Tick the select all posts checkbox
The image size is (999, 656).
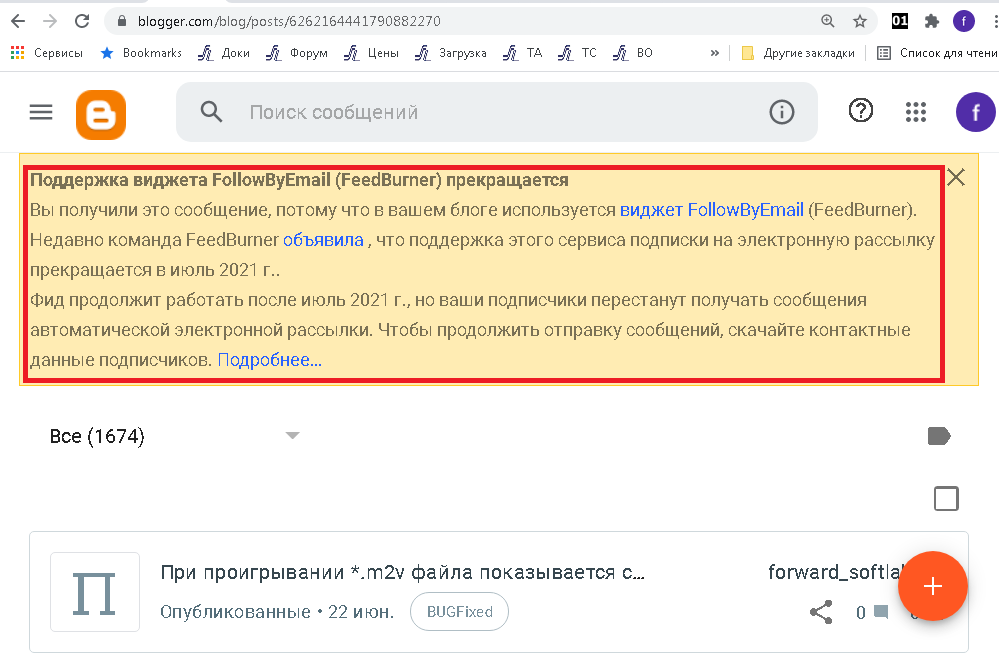(946, 499)
